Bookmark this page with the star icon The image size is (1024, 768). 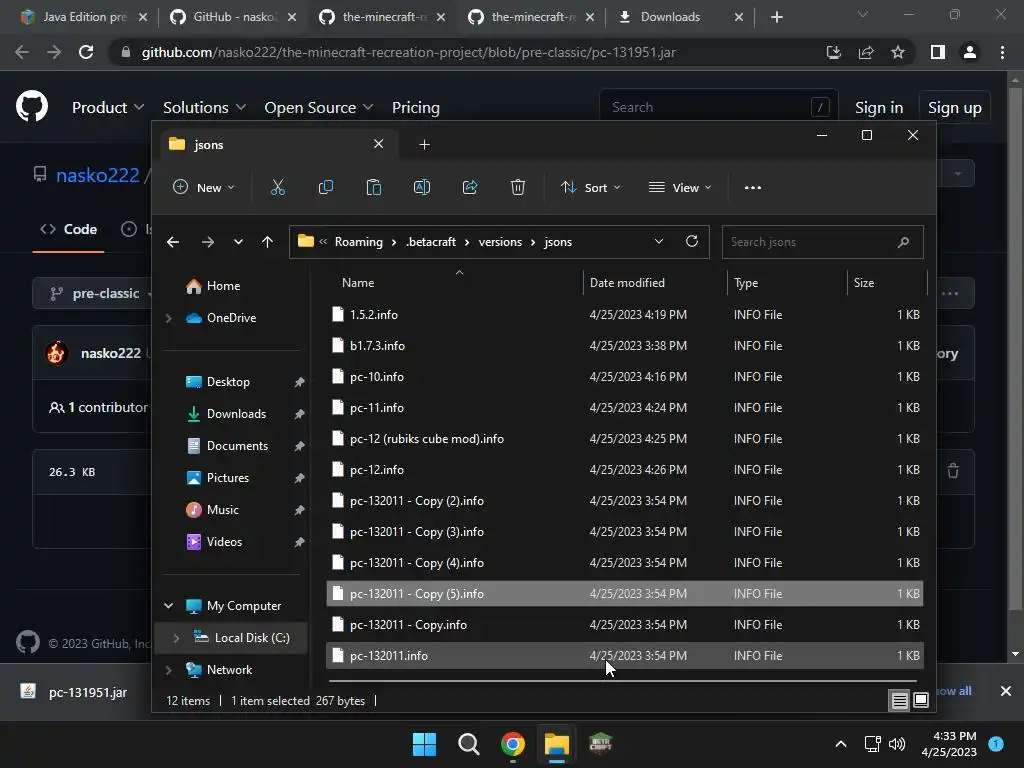tap(898, 52)
